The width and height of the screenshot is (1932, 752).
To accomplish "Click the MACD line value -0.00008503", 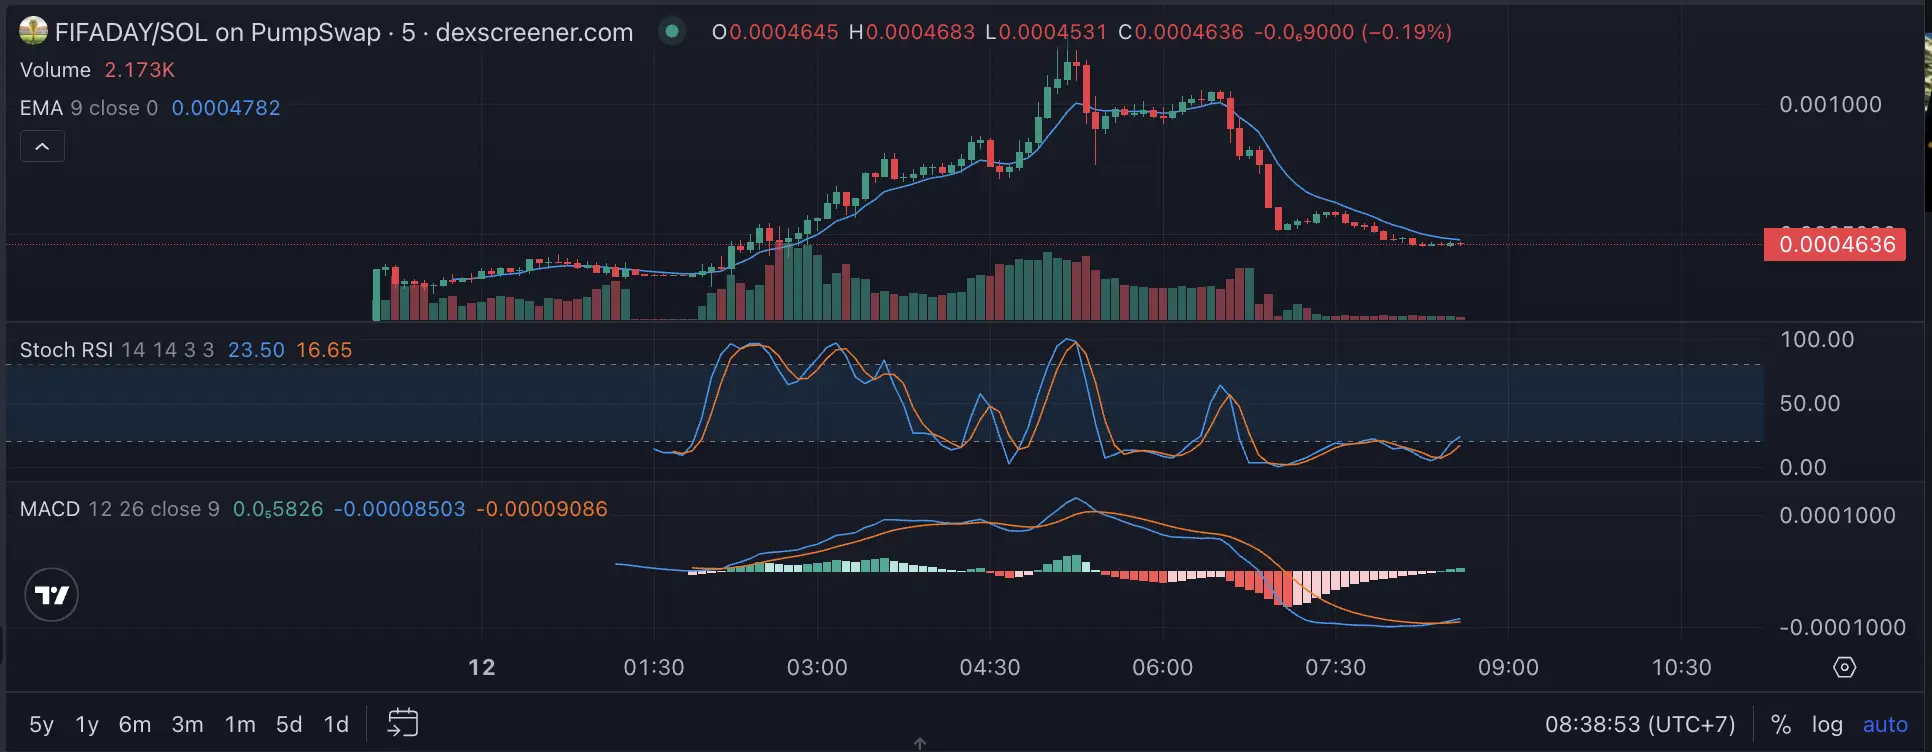I will pyautogui.click(x=400, y=509).
